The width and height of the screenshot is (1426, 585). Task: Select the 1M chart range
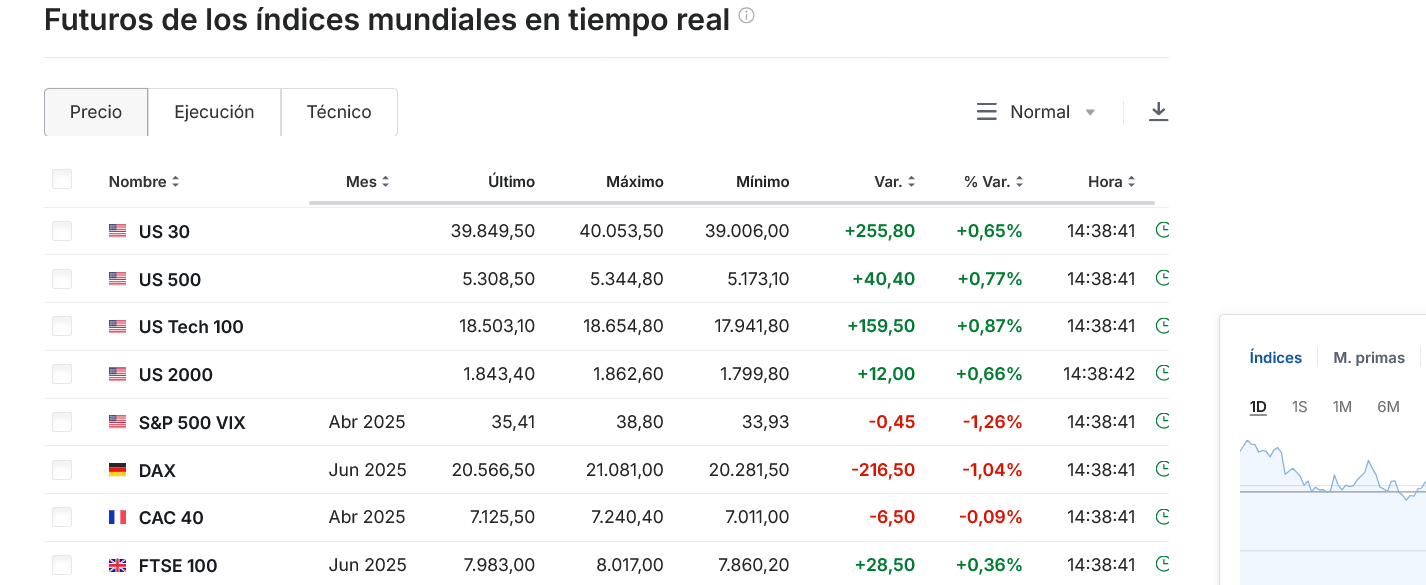click(1342, 407)
